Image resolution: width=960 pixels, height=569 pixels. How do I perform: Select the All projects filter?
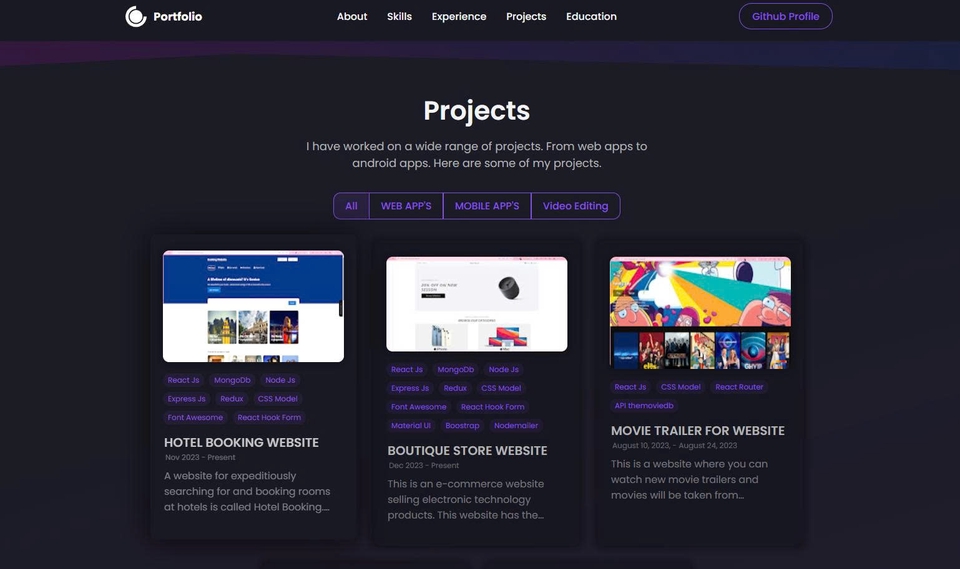351,206
